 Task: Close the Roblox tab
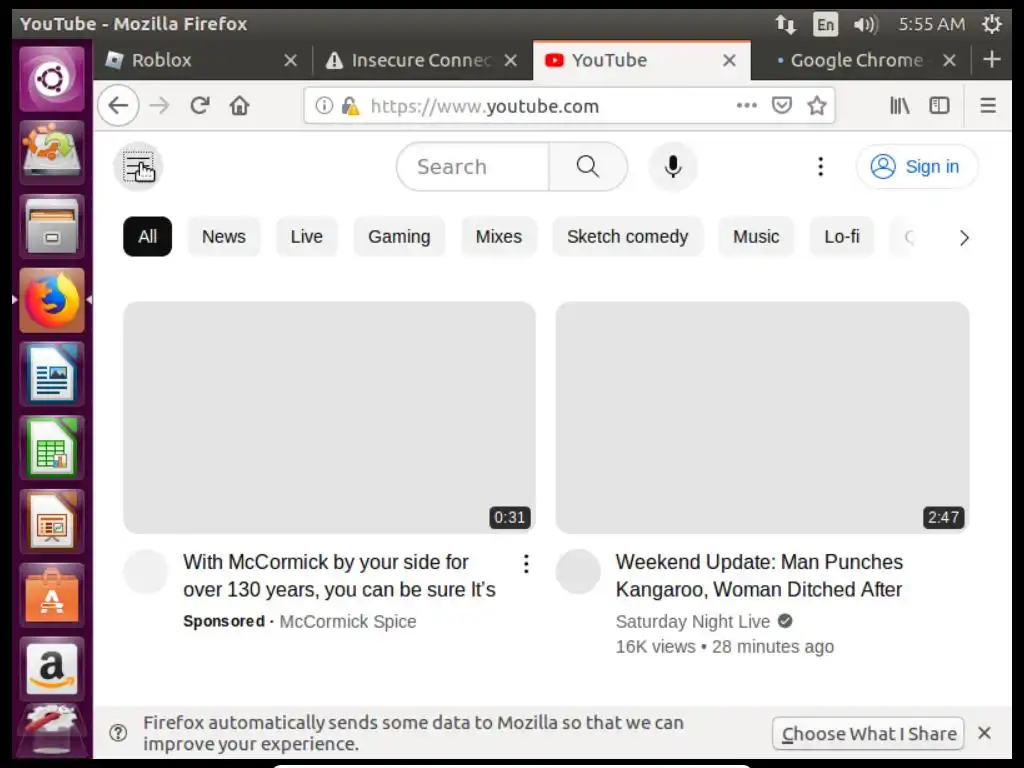pos(291,60)
